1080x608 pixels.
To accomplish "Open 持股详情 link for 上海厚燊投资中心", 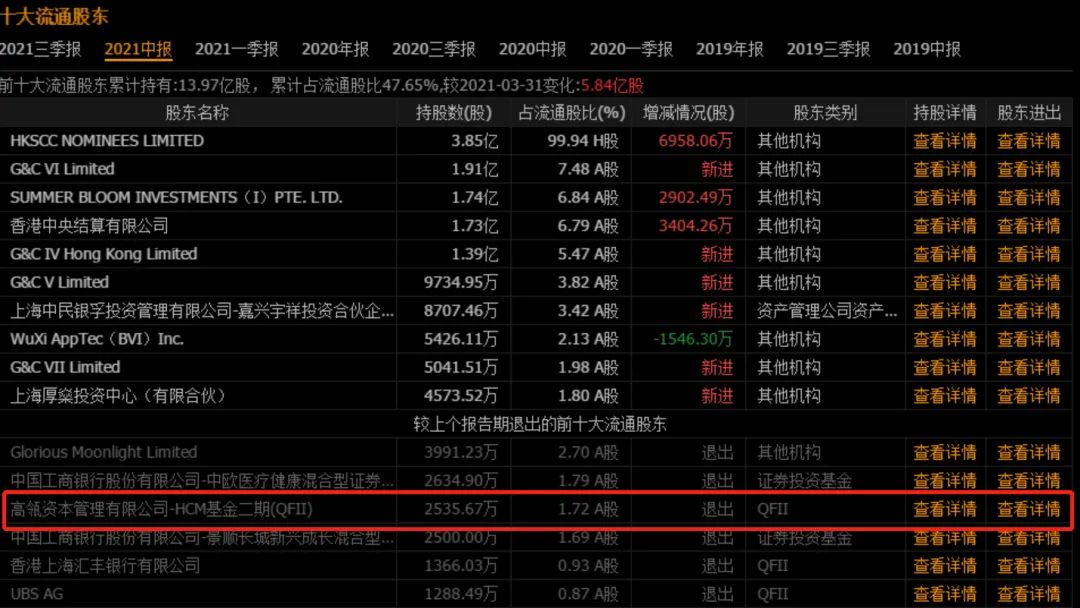I will point(944,396).
